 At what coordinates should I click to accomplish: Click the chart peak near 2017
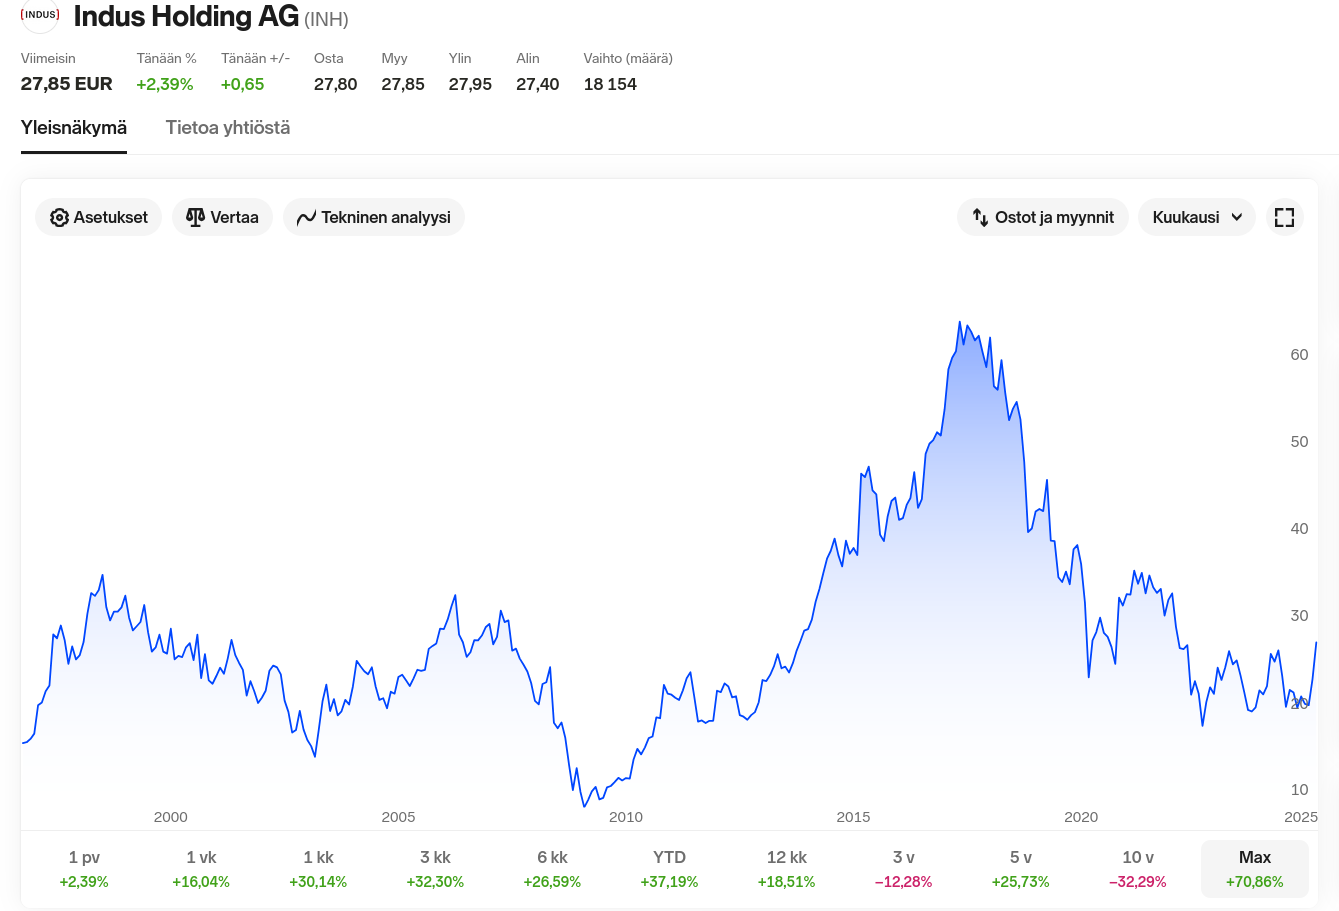pos(959,323)
